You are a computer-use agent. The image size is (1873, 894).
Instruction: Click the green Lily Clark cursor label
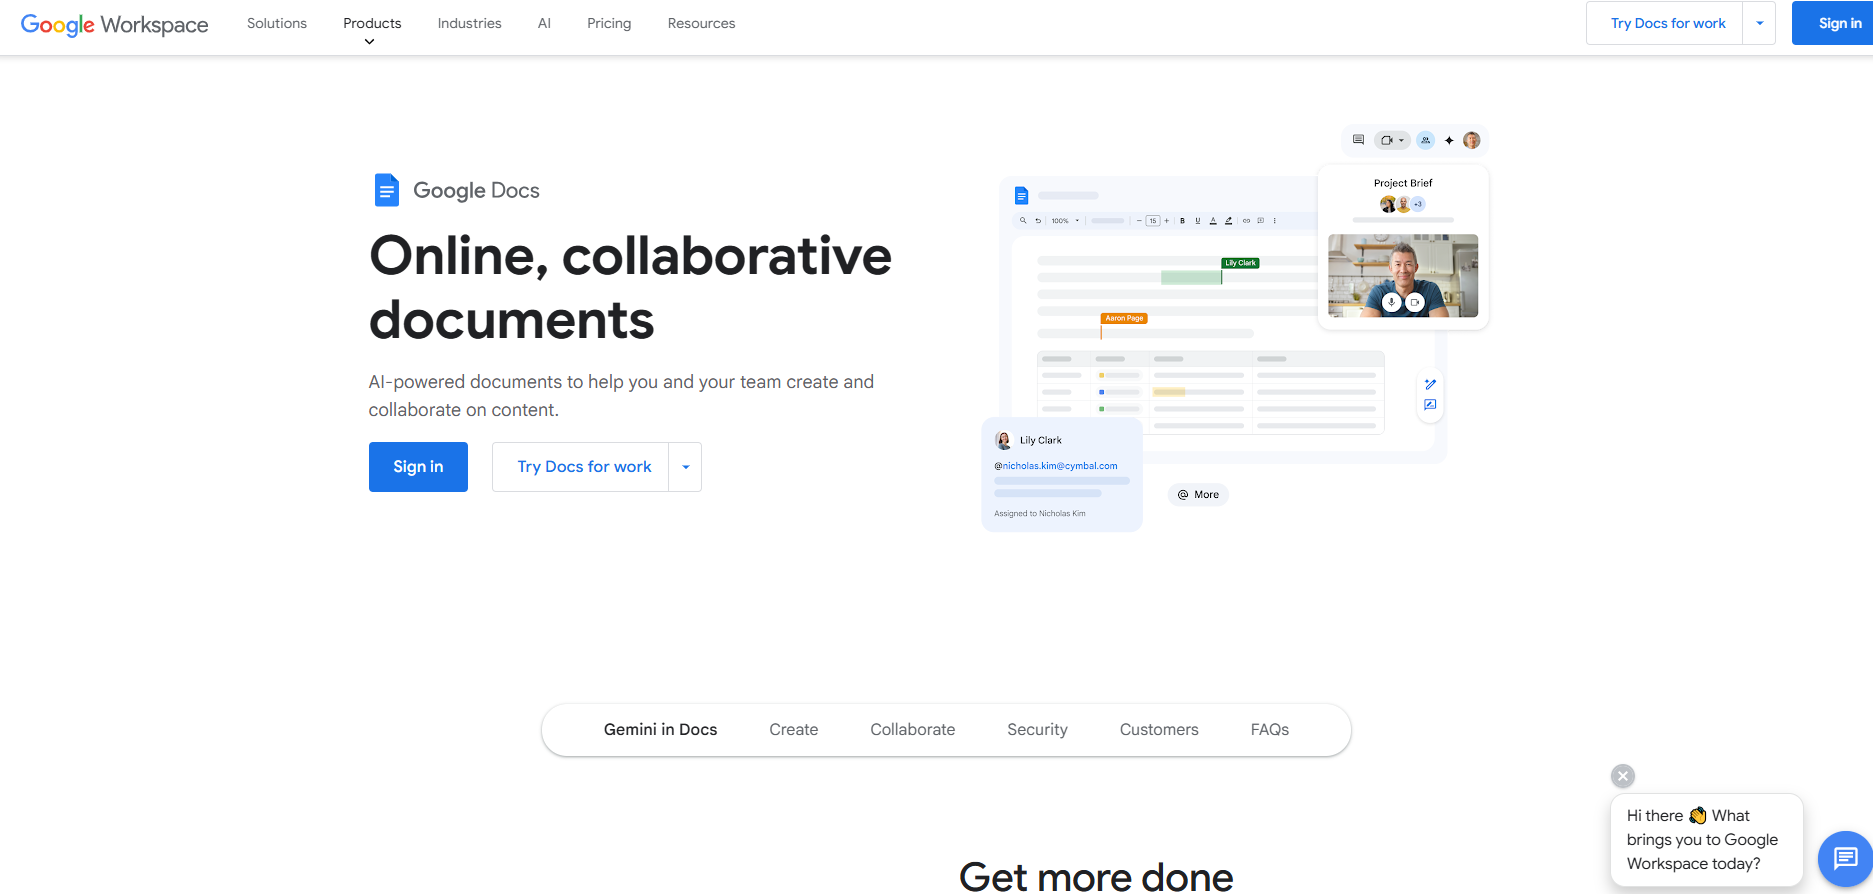pyautogui.click(x=1240, y=263)
